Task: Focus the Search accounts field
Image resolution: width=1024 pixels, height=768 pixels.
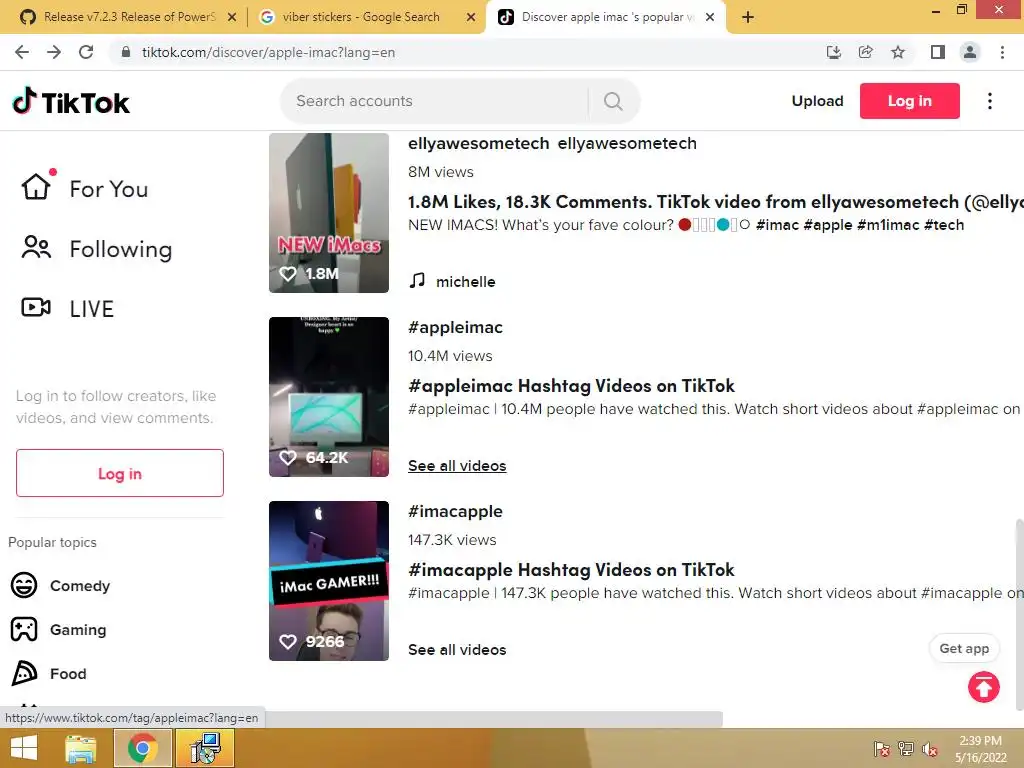Action: pyautogui.click(x=434, y=101)
